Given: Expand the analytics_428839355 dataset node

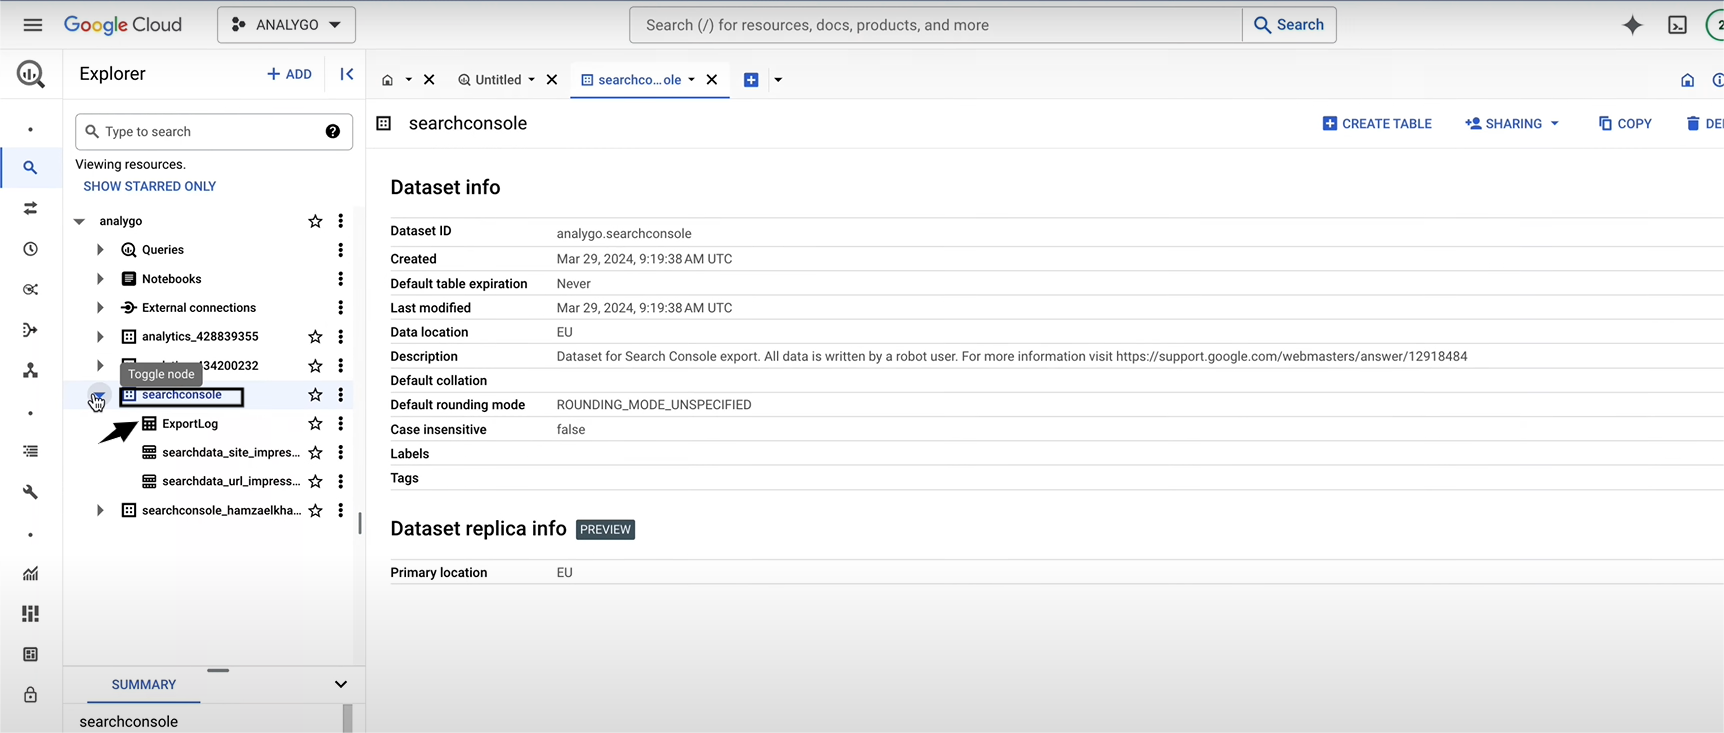Looking at the screenshot, I should click(x=100, y=337).
